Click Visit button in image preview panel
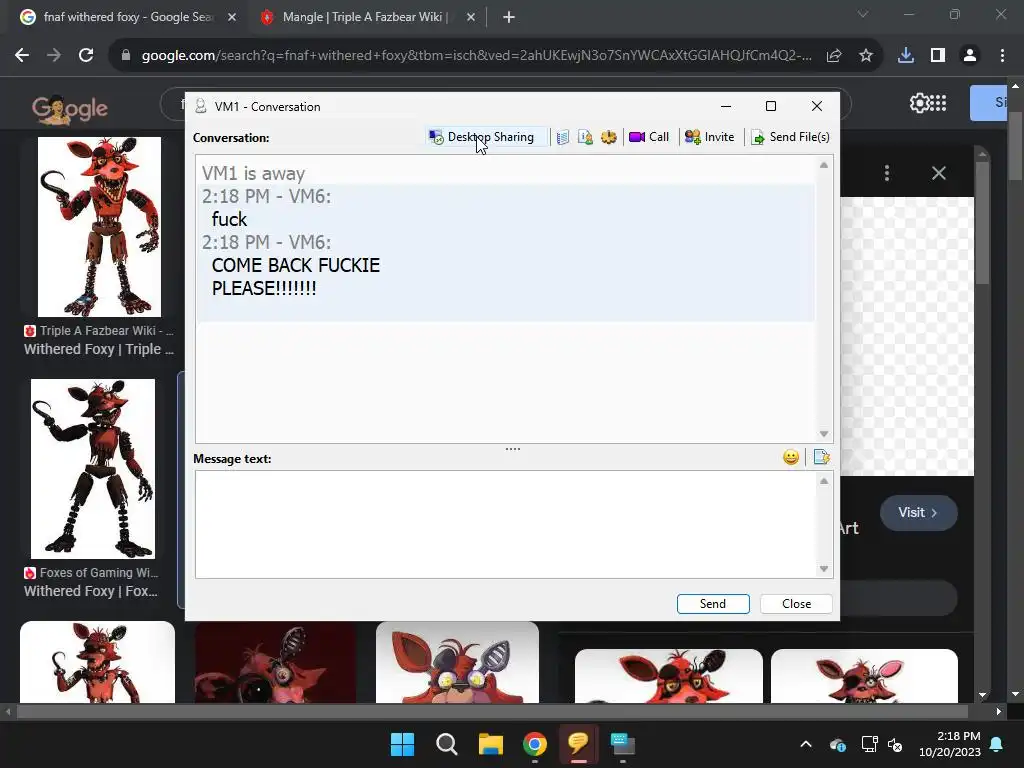Screen dimensions: 1024x768 pyautogui.click(x=918, y=513)
